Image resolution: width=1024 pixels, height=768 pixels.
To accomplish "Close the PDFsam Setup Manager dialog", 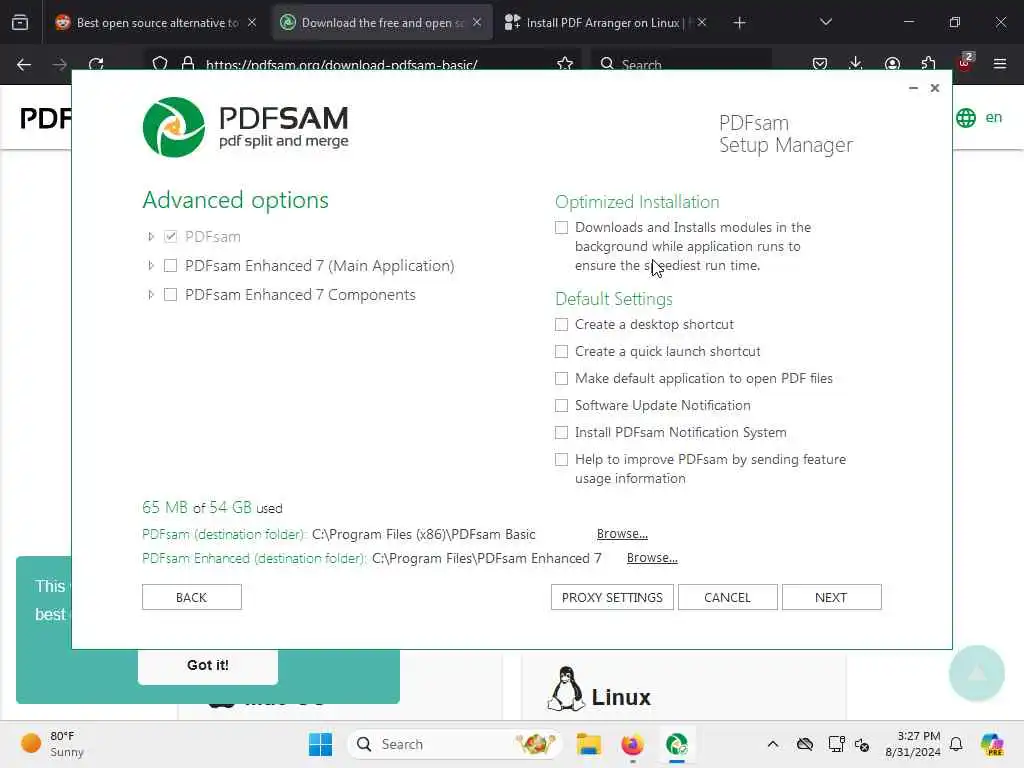I will (x=935, y=88).
